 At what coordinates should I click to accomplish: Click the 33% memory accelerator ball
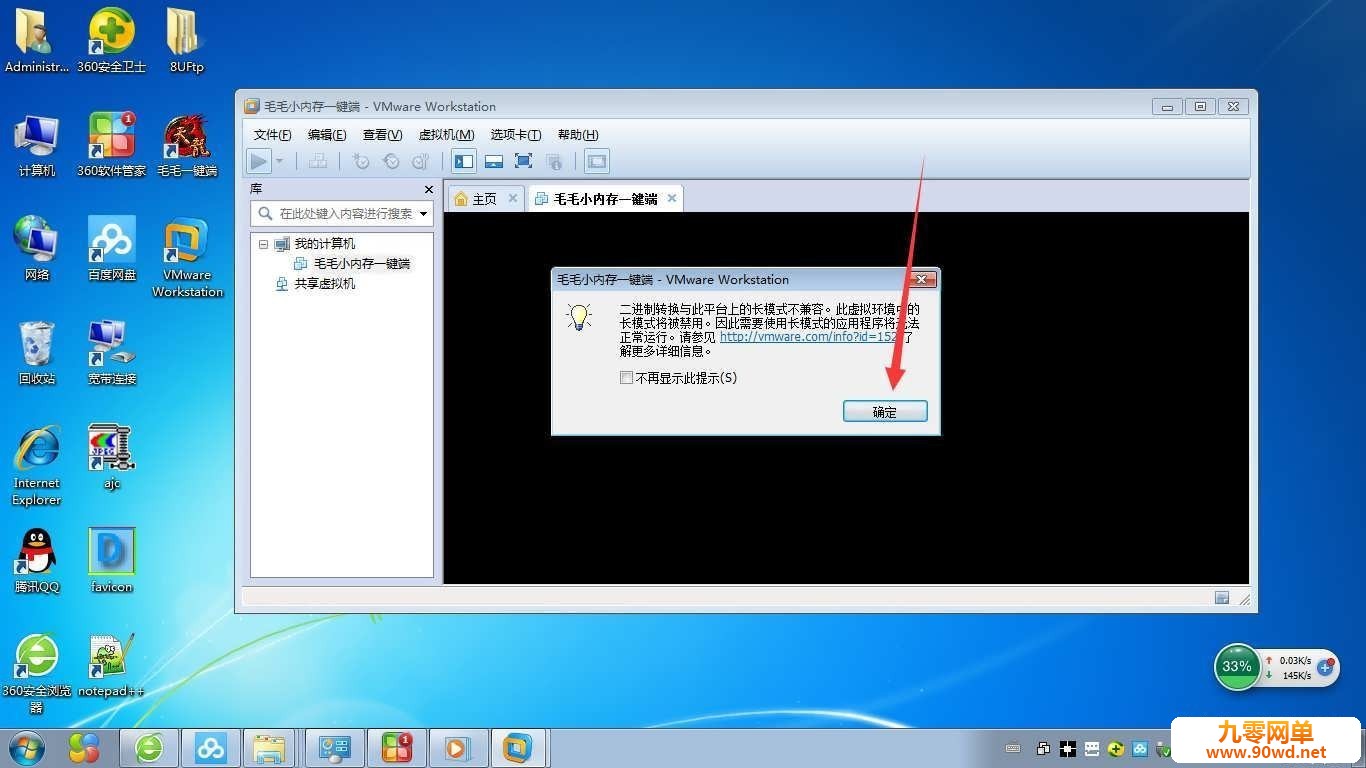click(1237, 666)
